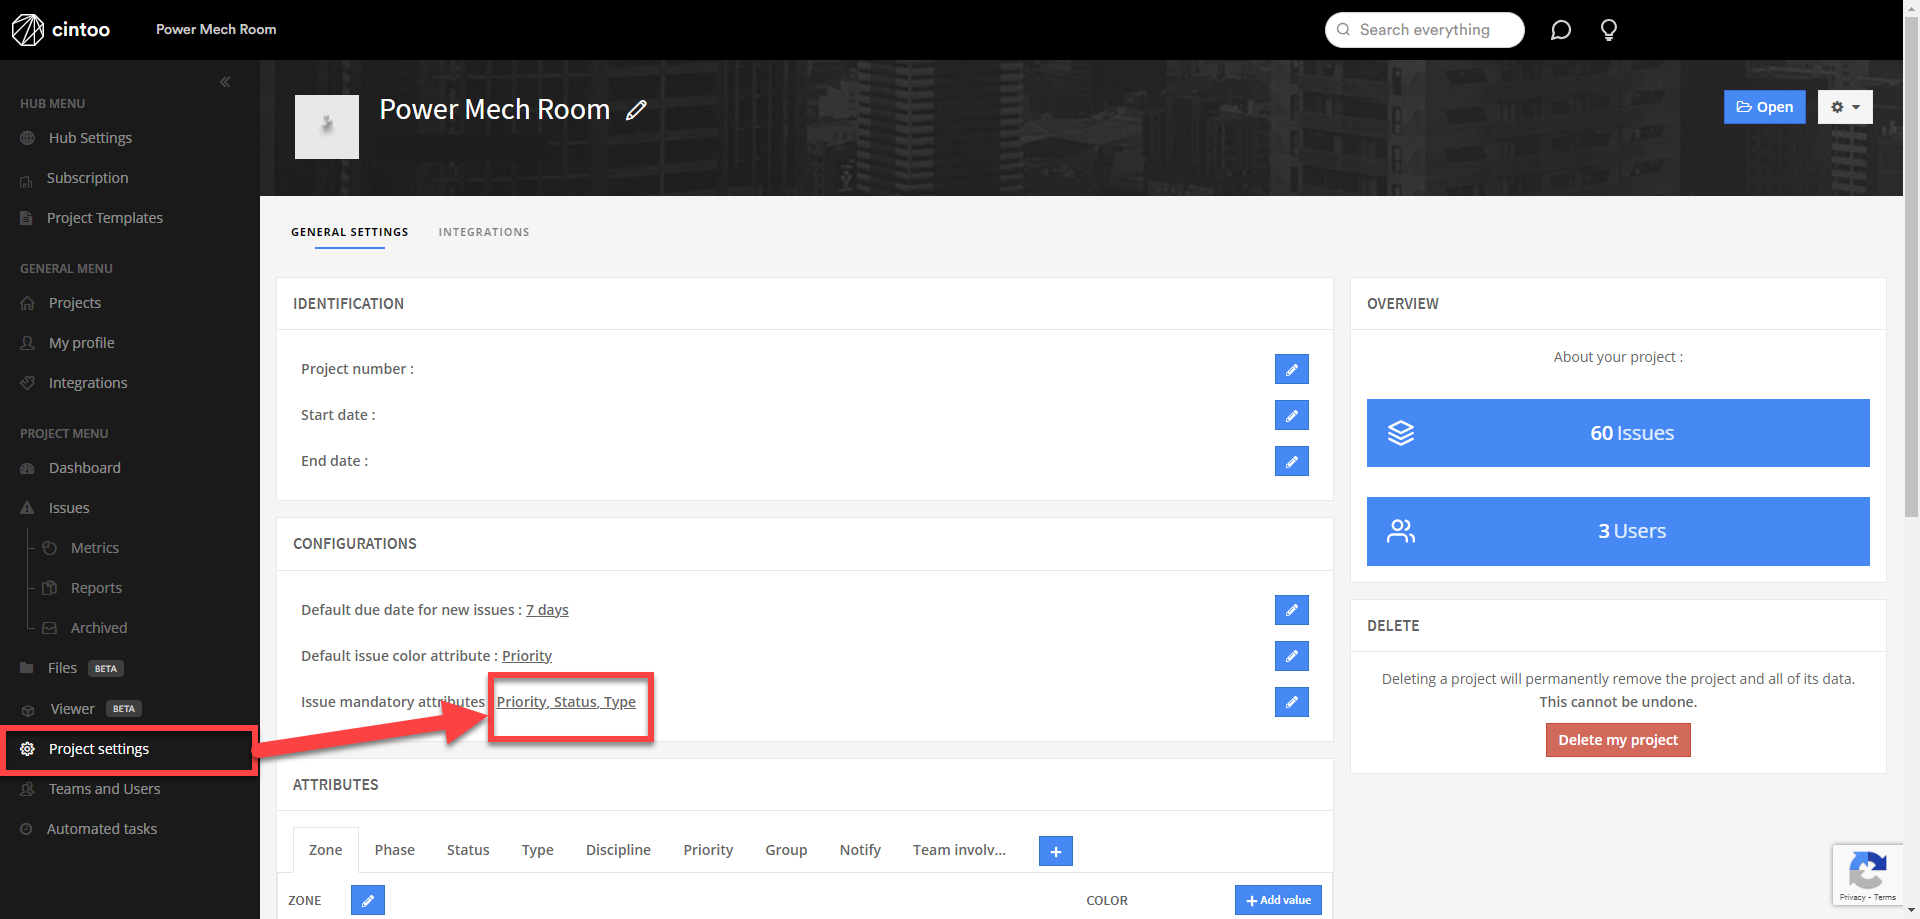Screen dimensions: 1920x919
Task: Open Integrations in the General Menu
Action: click(87, 383)
